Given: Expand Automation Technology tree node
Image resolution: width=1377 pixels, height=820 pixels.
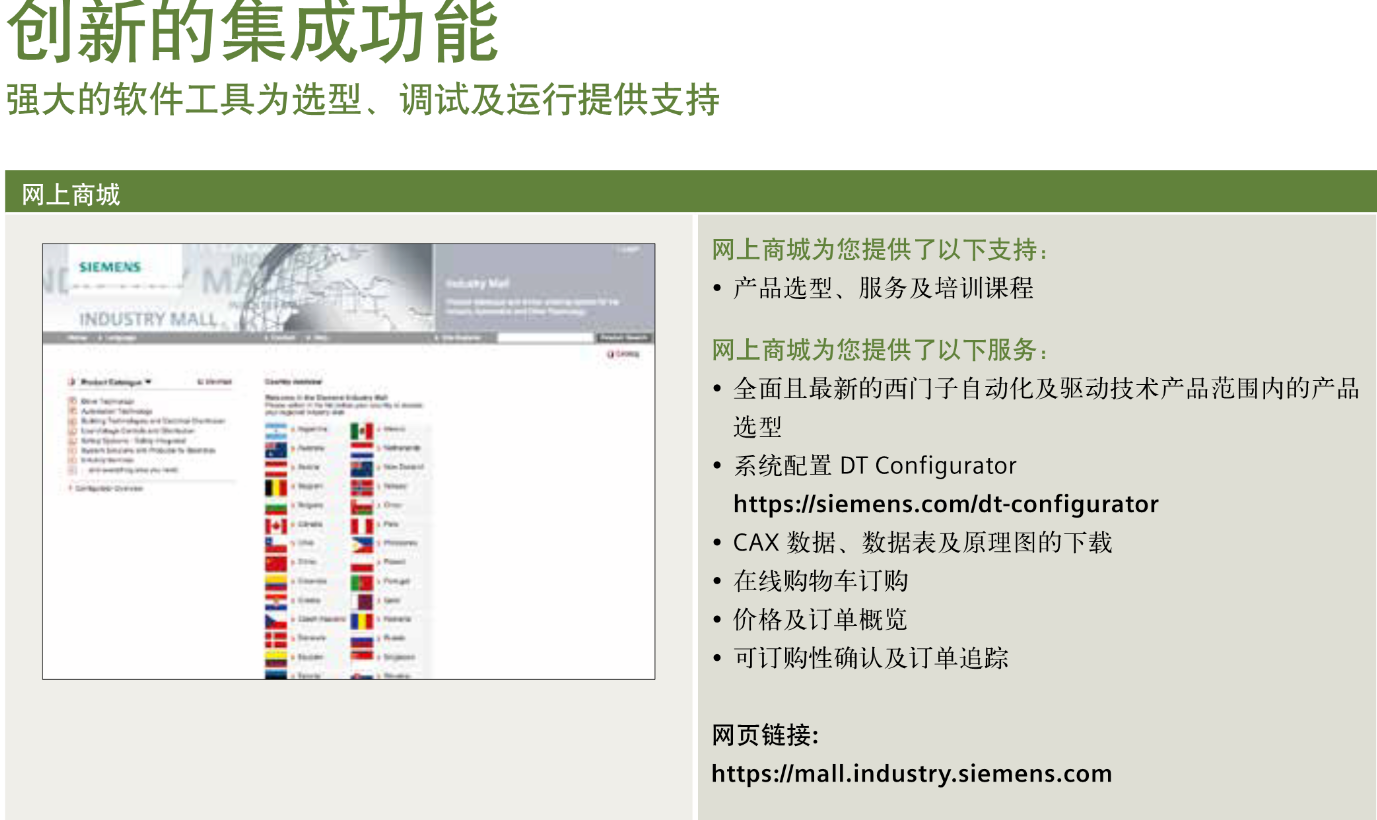Looking at the screenshot, I should pyautogui.click(x=73, y=411).
